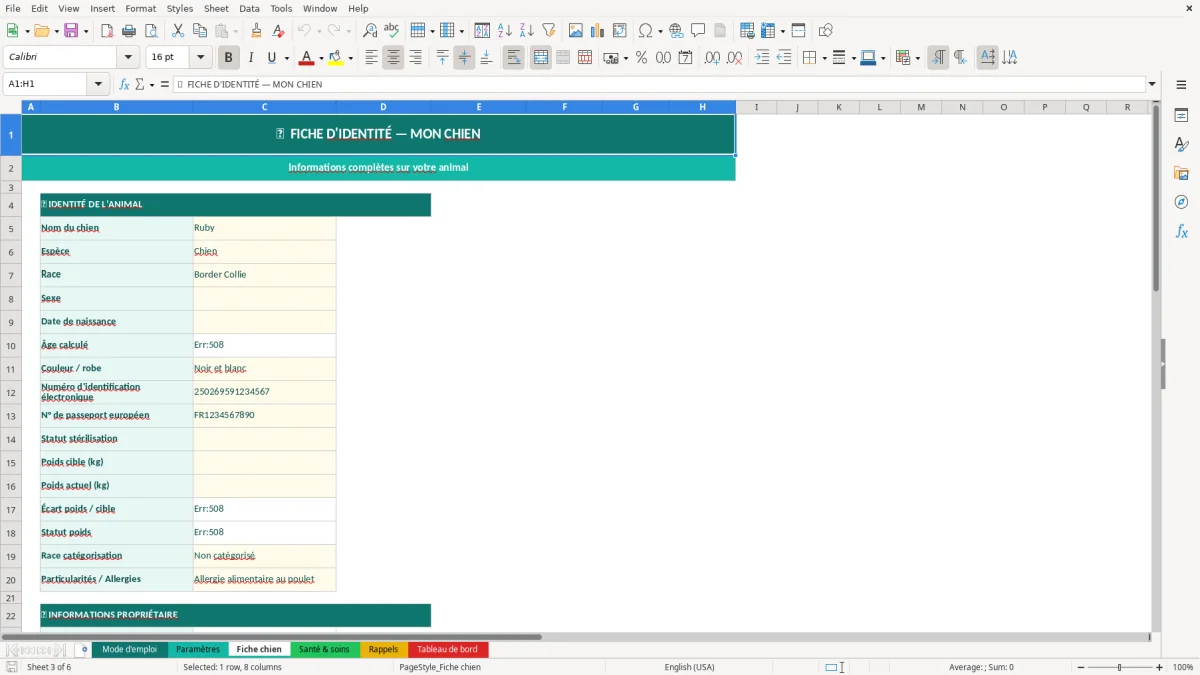Click the Format as Percent icon
The height and width of the screenshot is (675, 1200).
tap(641, 58)
